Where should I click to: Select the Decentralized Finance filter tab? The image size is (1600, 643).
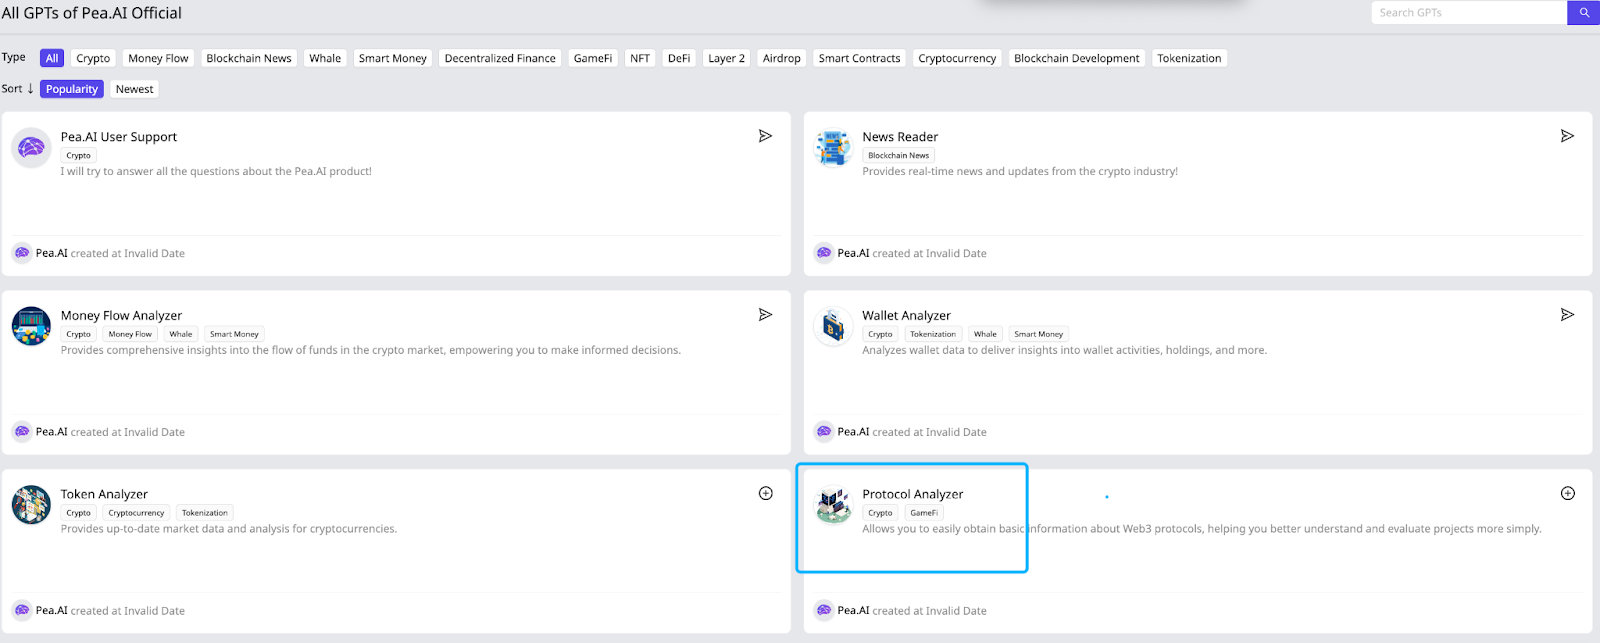pyautogui.click(x=500, y=58)
